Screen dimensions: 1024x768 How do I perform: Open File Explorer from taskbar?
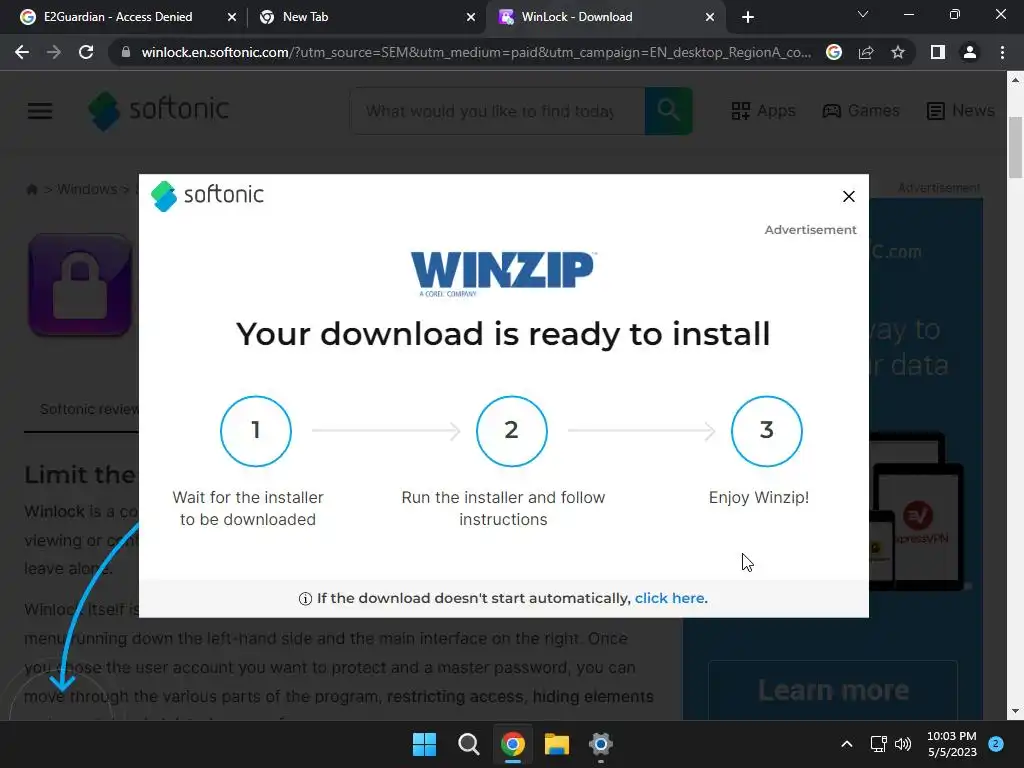557,744
